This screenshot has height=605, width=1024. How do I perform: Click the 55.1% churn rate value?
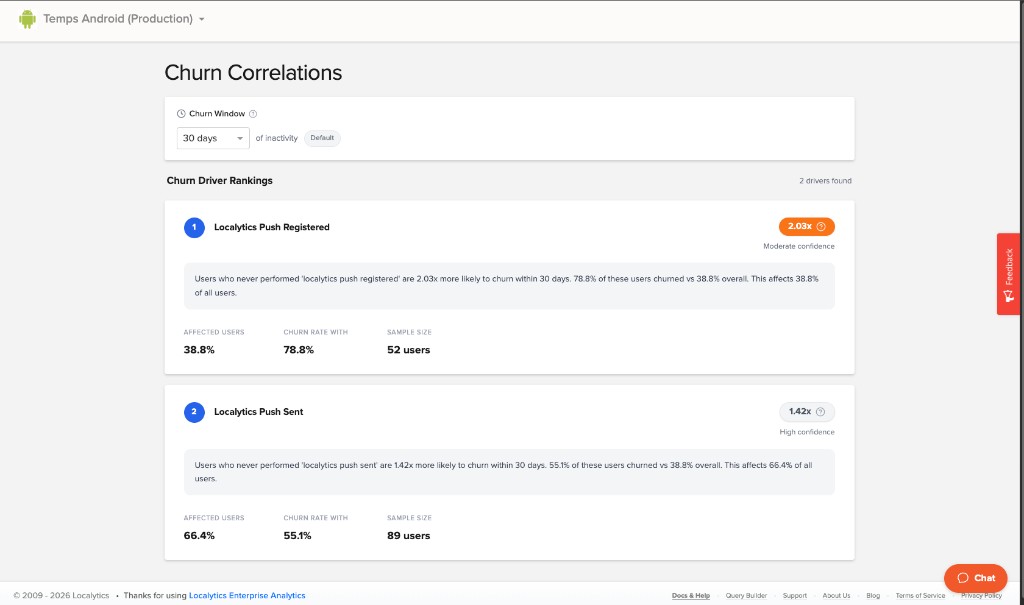pyautogui.click(x=297, y=536)
